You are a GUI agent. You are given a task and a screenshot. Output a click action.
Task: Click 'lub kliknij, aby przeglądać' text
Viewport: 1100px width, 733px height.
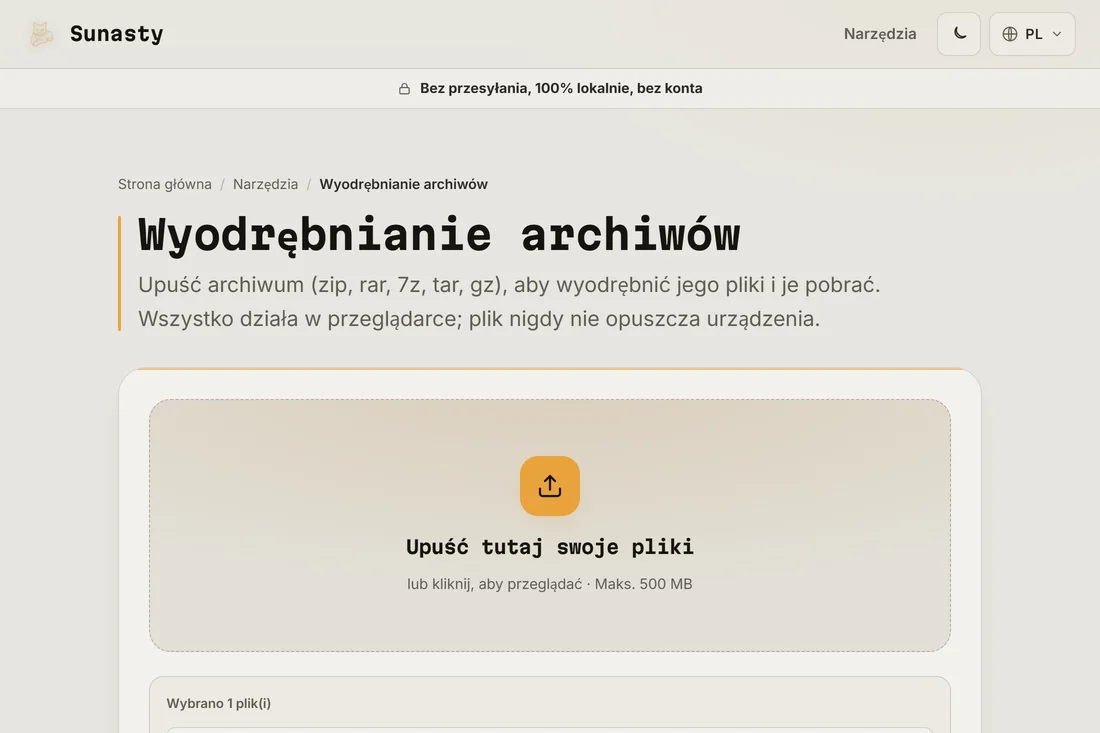pyautogui.click(x=495, y=584)
